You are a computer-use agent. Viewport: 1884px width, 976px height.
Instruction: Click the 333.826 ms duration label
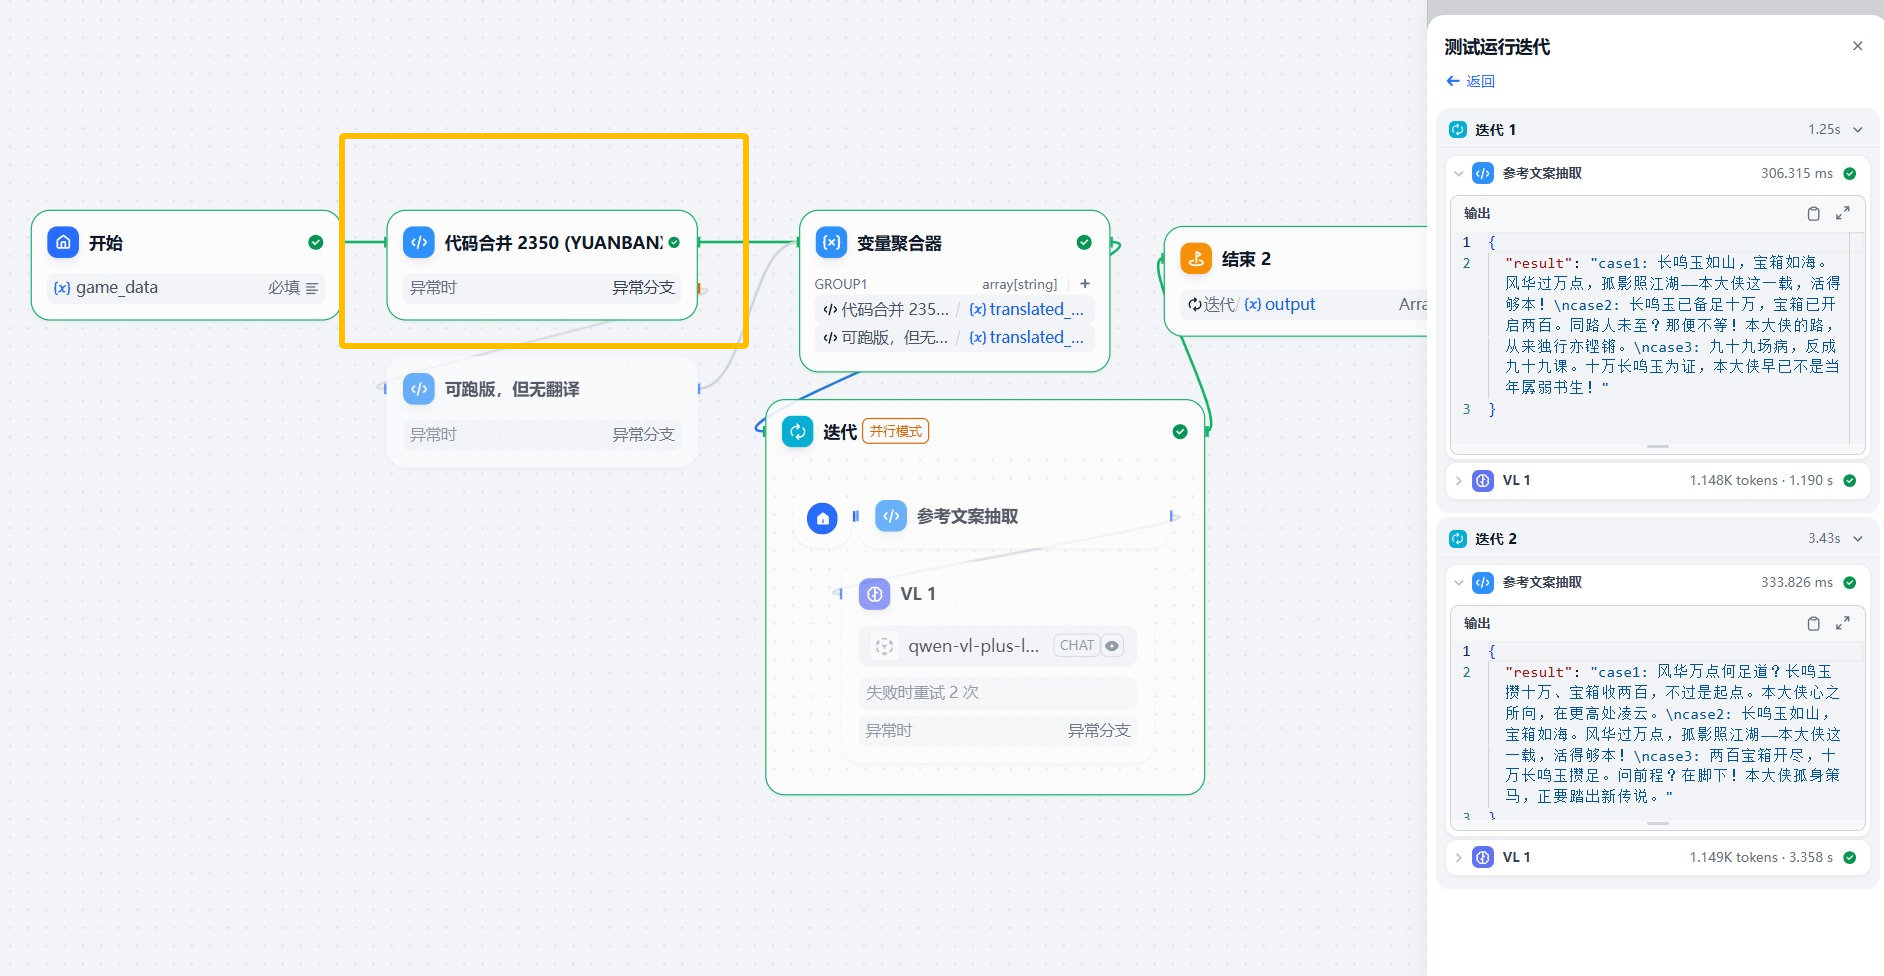[x=1796, y=582]
